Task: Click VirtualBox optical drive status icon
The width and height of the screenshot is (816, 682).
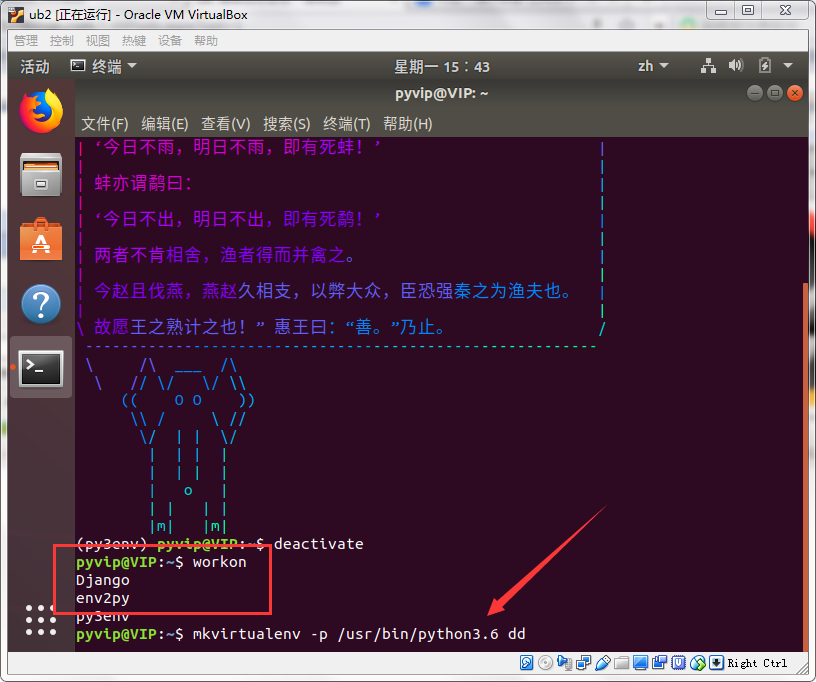Action: [545, 663]
